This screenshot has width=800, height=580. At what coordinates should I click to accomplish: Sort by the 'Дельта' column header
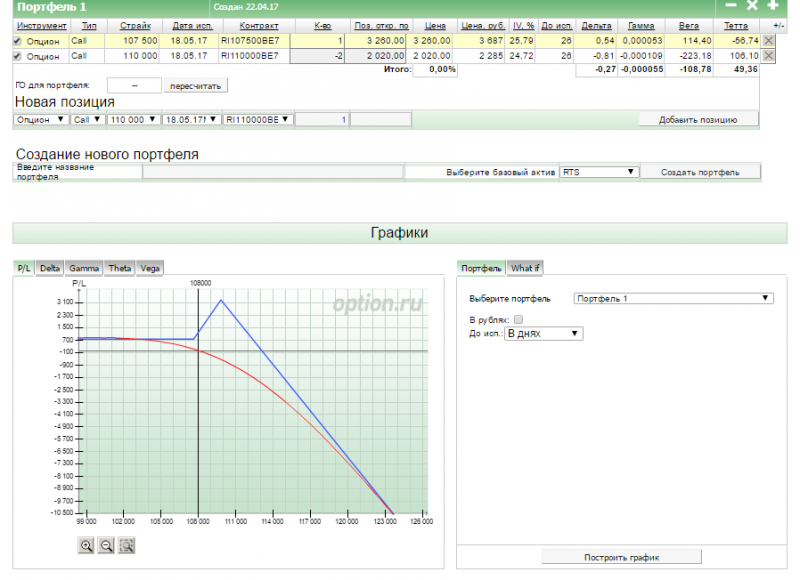(x=596, y=26)
